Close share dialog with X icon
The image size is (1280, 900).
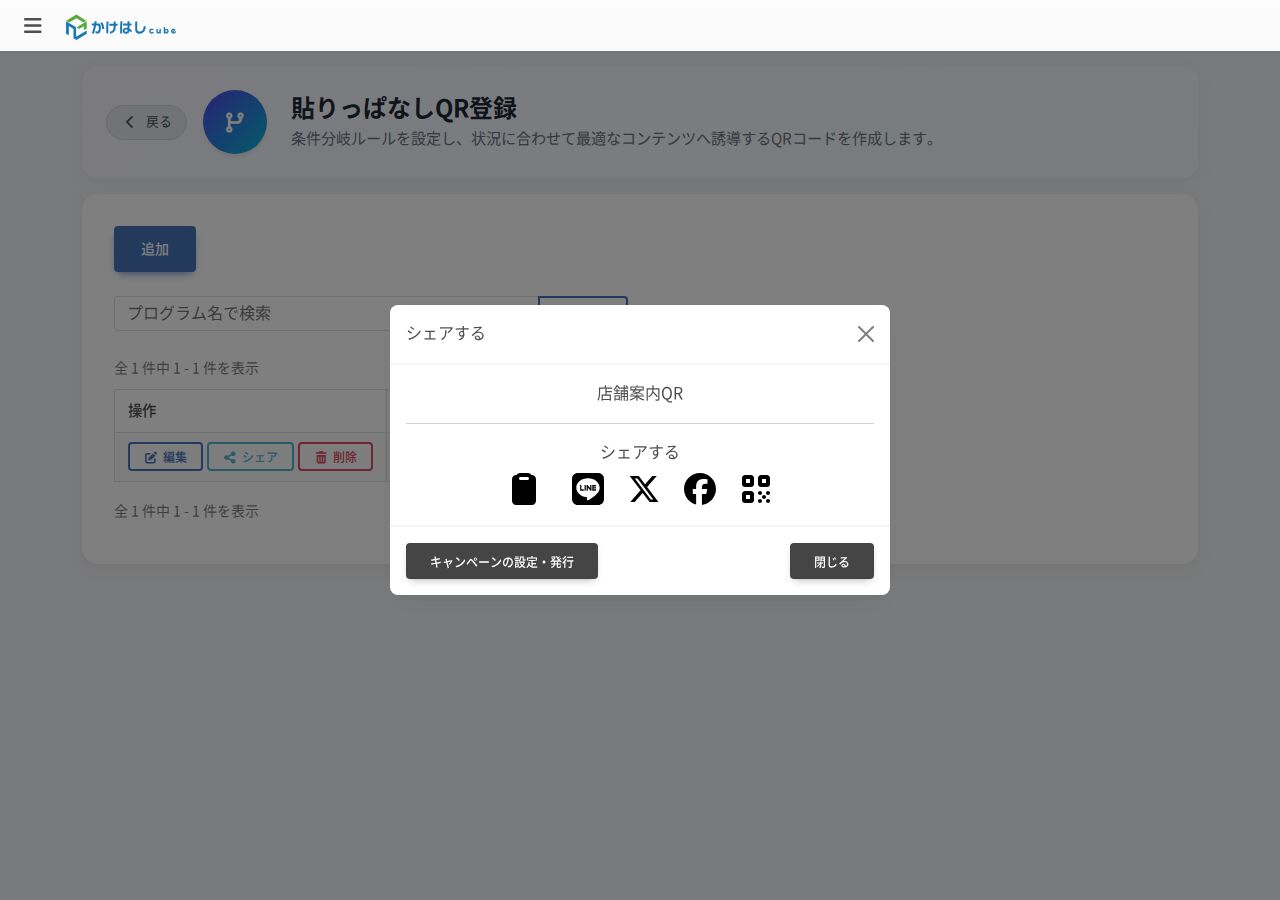pos(866,334)
